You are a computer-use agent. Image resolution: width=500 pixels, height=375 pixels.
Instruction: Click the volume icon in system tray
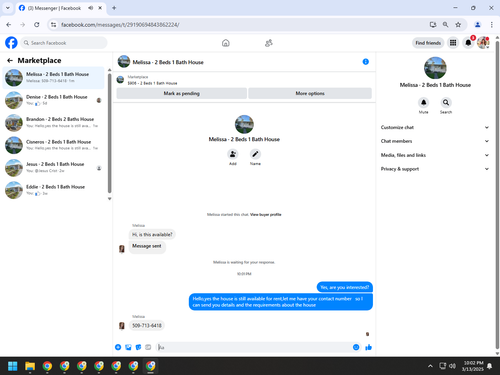click(x=452, y=366)
